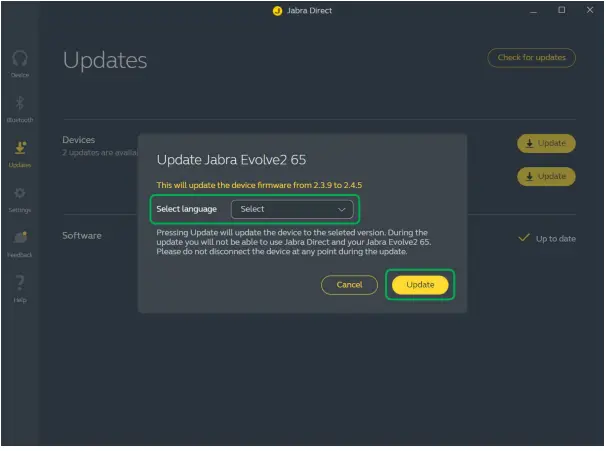Click the Jabra Direct logo in title bar
Screen dimensions: 606x451
(277, 11)
